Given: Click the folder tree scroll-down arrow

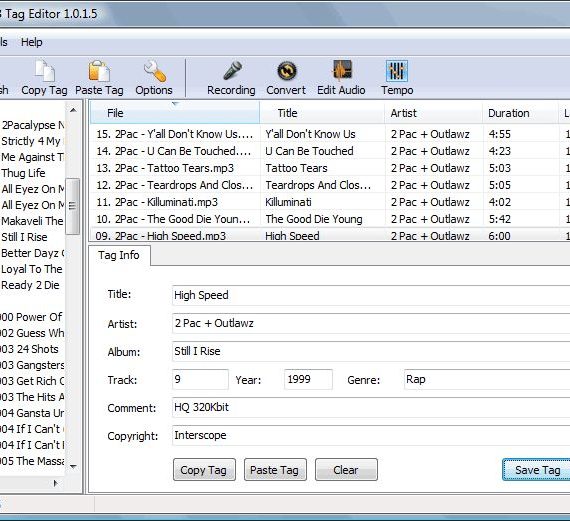Looking at the screenshot, I should pyautogui.click(x=73, y=467).
